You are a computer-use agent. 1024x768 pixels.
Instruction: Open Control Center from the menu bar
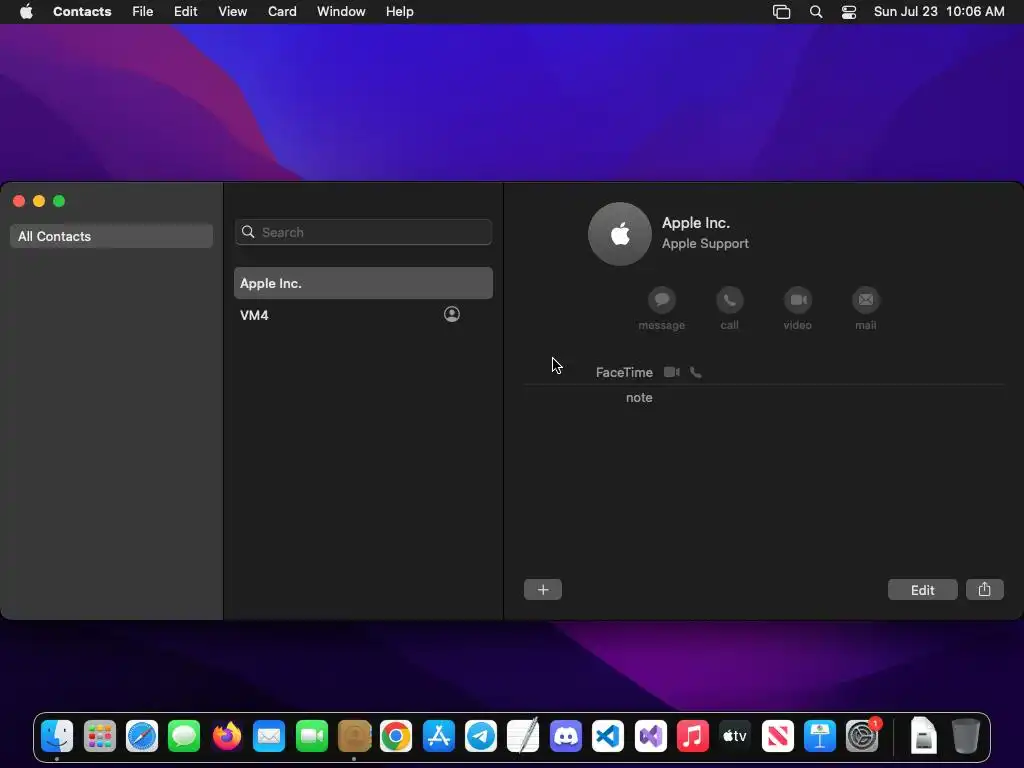848,12
